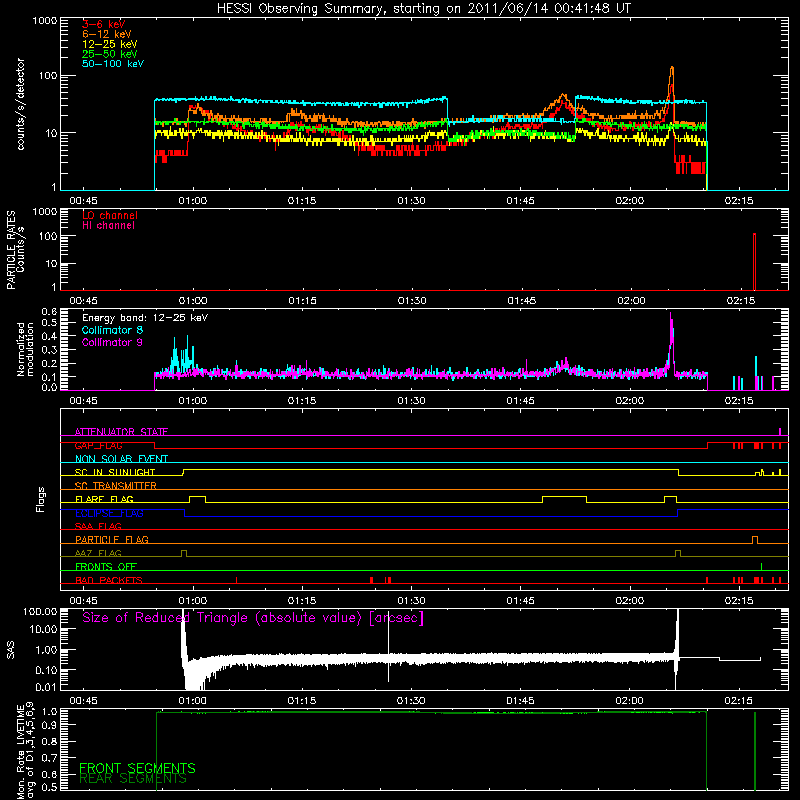The width and height of the screenshot is (800, 800).
Task: Click the Energy band: 12-25 keV label
Action: pos(145,318)
